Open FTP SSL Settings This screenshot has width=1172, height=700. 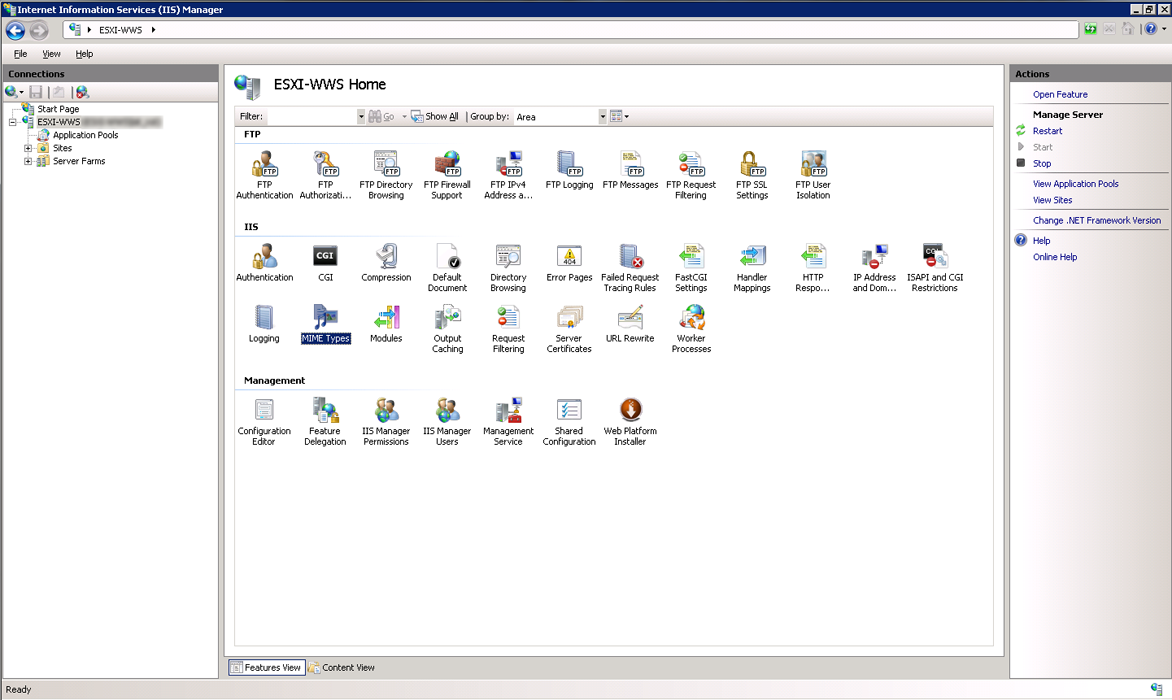[x=752, y=175]
